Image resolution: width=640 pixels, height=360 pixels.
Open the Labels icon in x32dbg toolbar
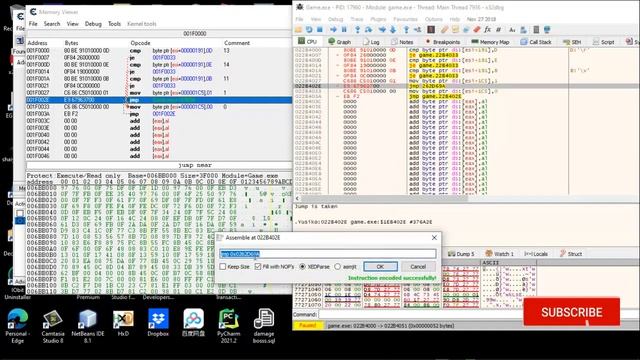click(466, 30)
